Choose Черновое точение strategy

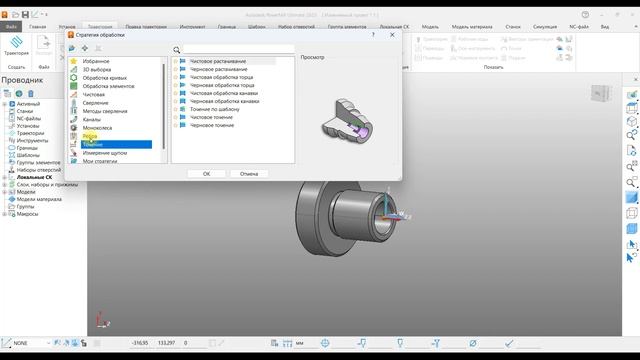click(212, 125)
